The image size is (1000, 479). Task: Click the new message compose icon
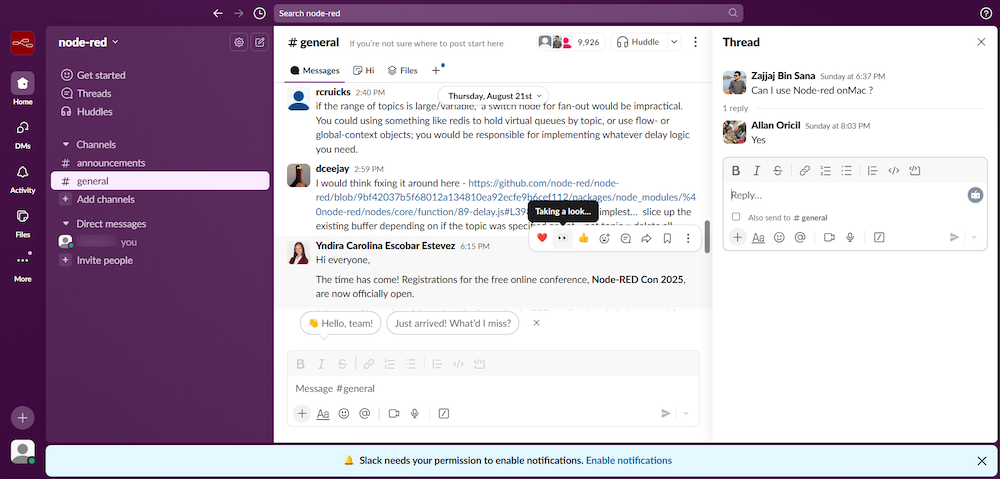point(259,42)
